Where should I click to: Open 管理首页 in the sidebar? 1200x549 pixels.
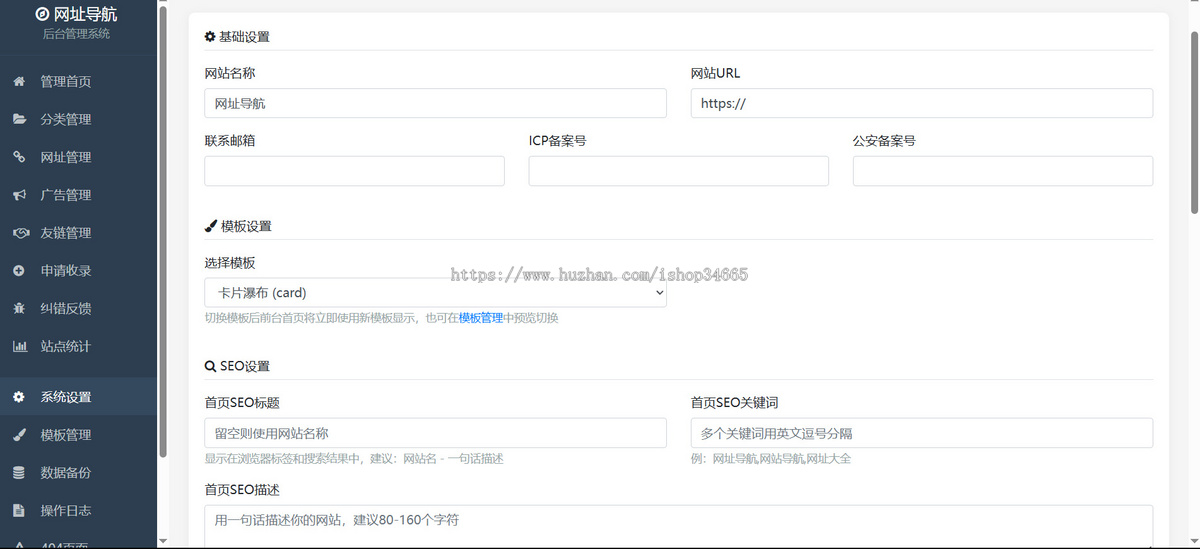pyautogui.click(x=78, y=82)
